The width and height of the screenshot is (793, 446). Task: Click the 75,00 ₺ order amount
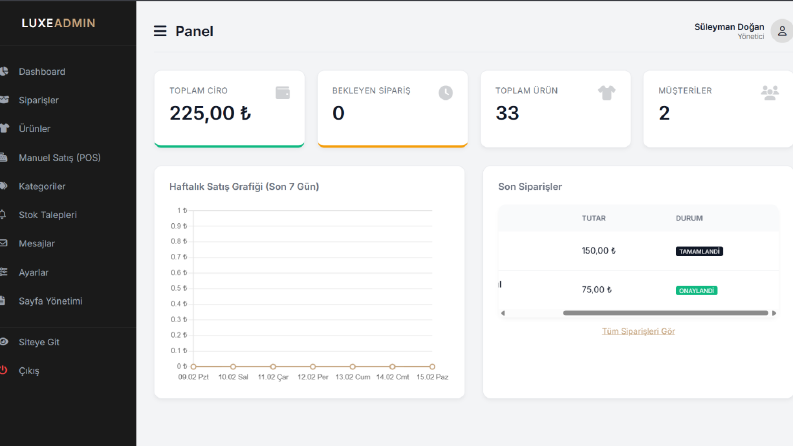point(596,290)
